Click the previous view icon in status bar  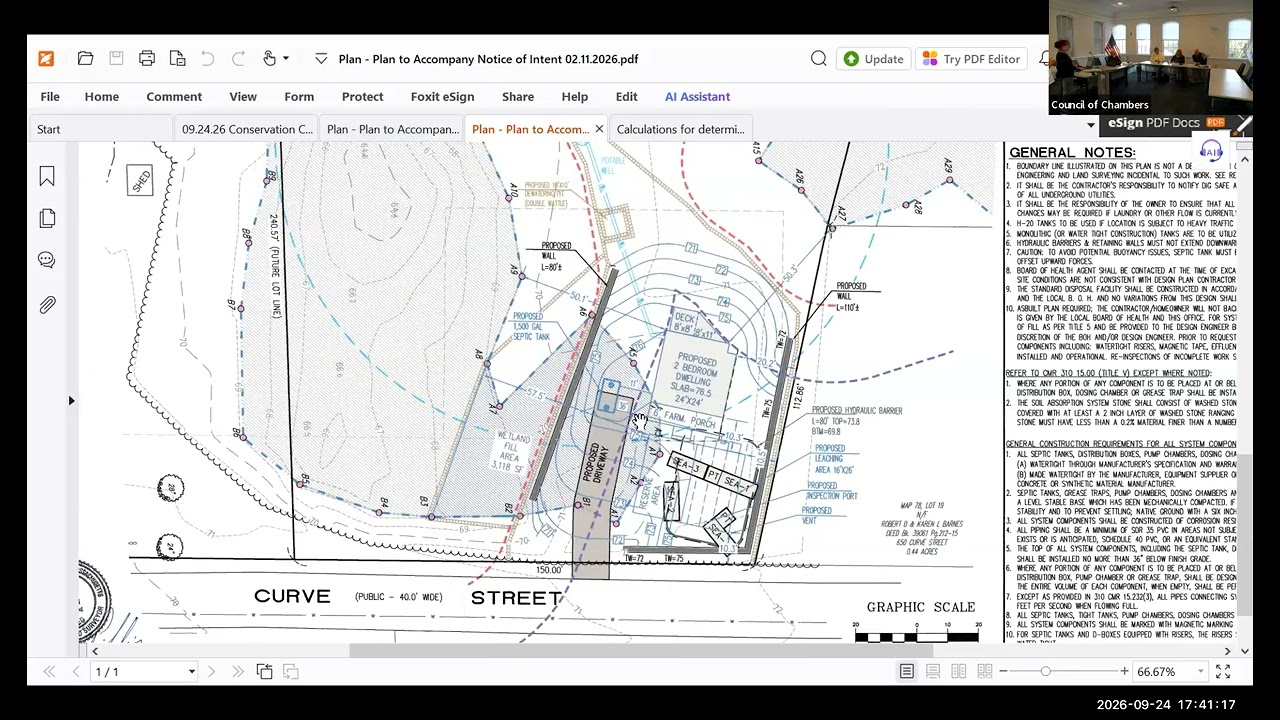click(264, 672)
